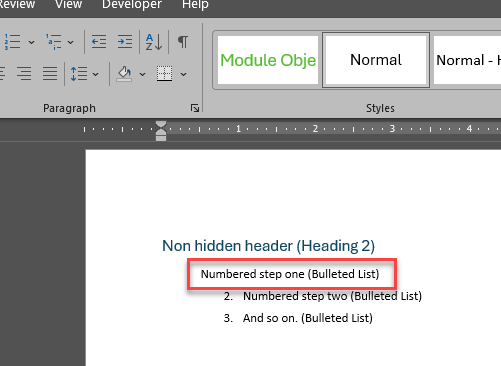This screenshot has height=366, width=501.
Task: Sort text alphabetically A to Z
Action: click(154, 42)
